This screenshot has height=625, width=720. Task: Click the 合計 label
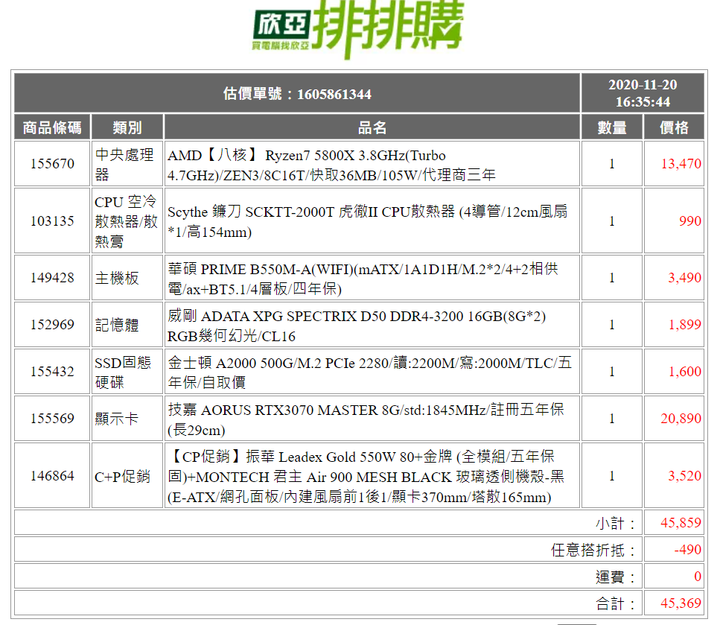pos(615,603)
